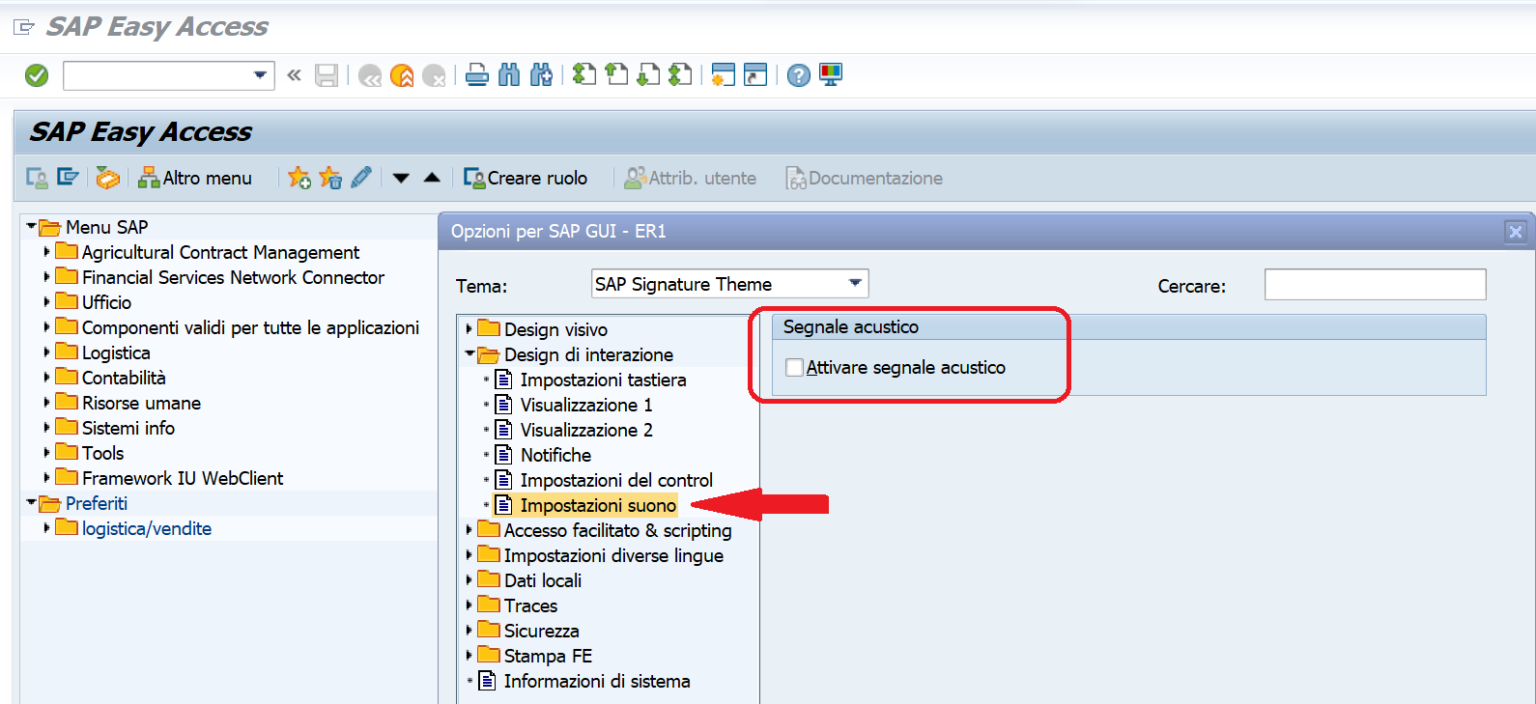Image resolution: width=1536 pixels, height=704 pixels.
Task: Click the Creare ruolo button
Action: 524,178
